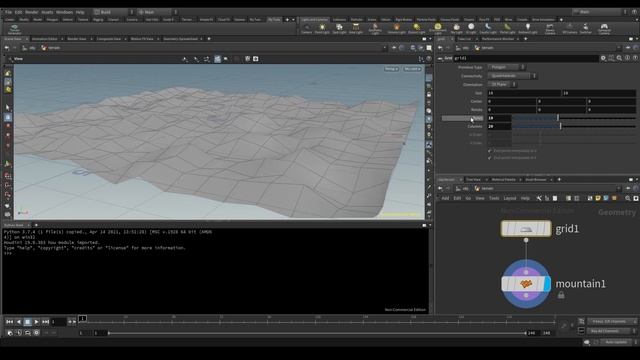Click the Portal Light shelf tool
This screenshot has height=360, width=640.
point(507,28)
